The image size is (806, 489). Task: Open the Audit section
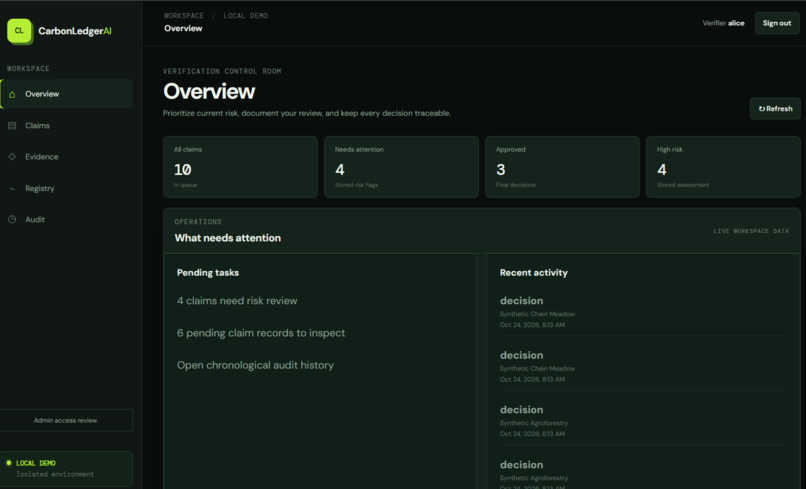click(67, 220)
